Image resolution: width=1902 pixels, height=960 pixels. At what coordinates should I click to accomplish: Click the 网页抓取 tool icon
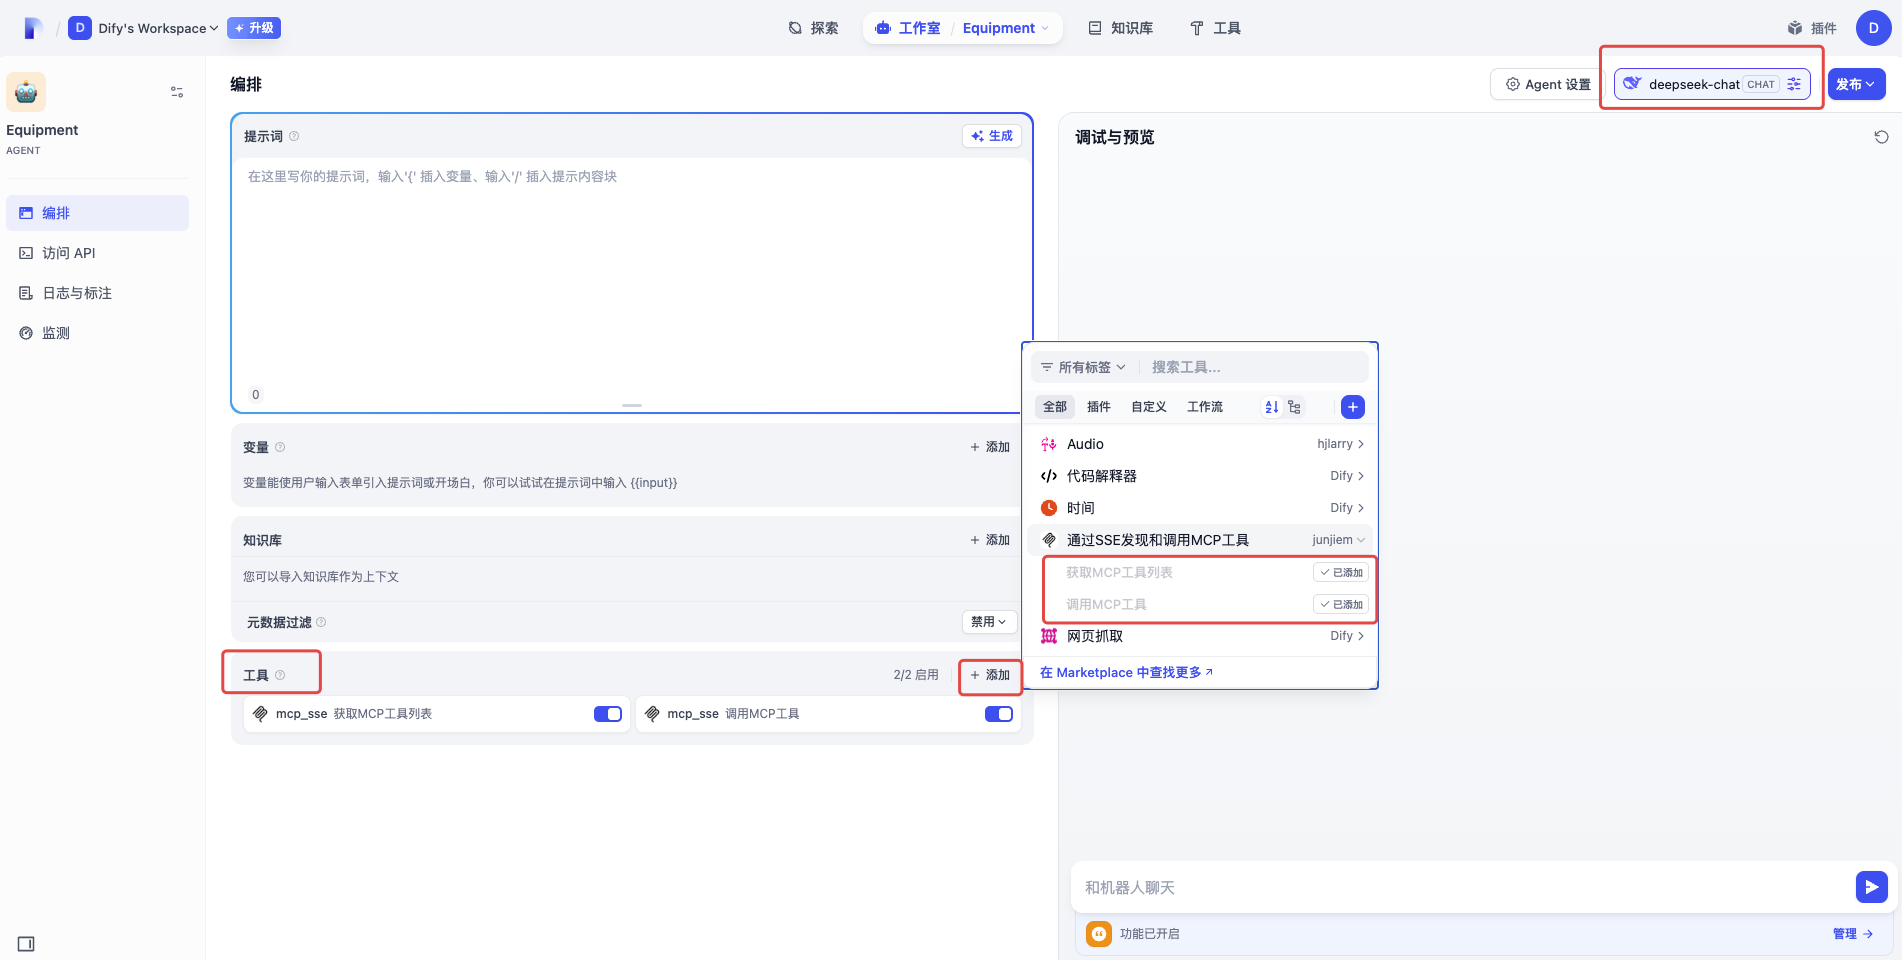(1049, 636)
